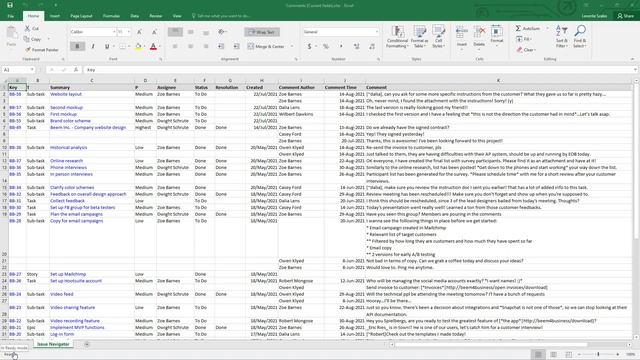
Task: Expand the Merge & Center dropdown arrow
Action: pos(291,47)
